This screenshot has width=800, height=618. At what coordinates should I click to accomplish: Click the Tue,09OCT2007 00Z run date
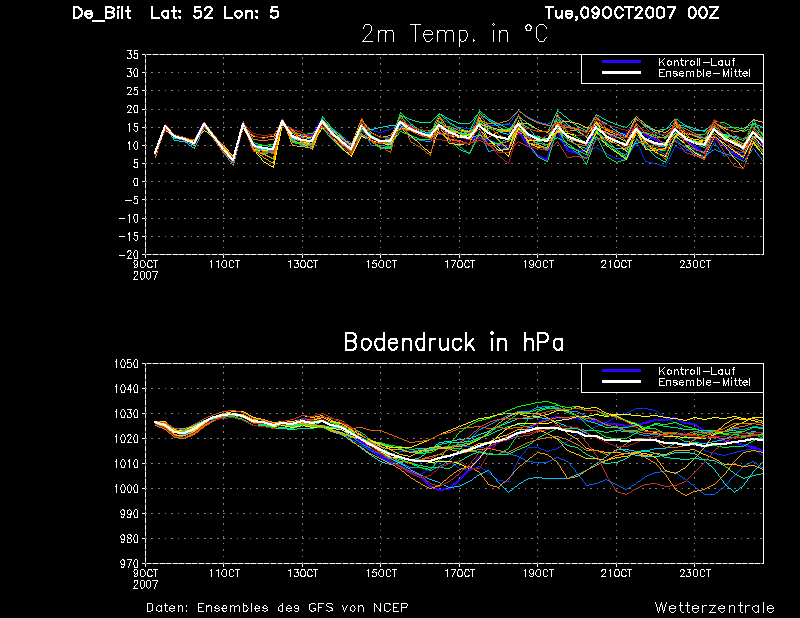632,13
